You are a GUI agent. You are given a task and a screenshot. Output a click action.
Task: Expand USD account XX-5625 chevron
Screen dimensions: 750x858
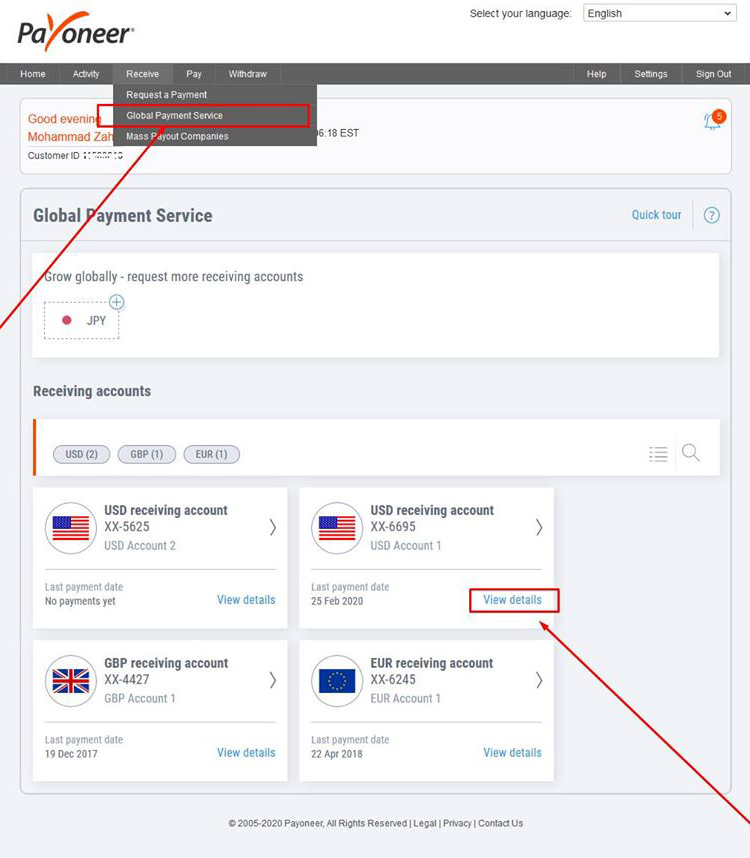pos(272,527)
